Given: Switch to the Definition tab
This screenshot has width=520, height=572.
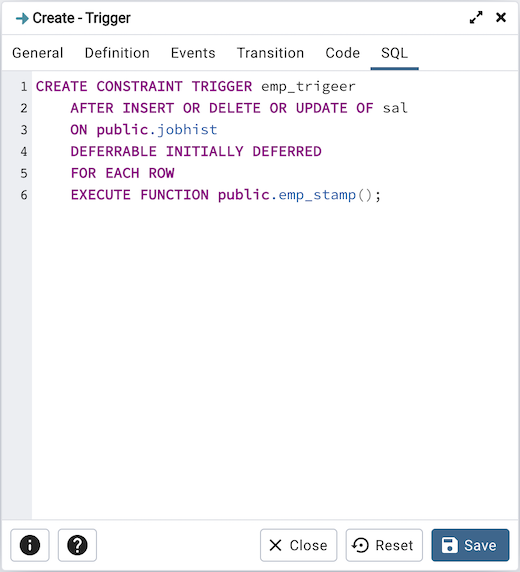Looking at the screenshot, I should coord(117,53).
